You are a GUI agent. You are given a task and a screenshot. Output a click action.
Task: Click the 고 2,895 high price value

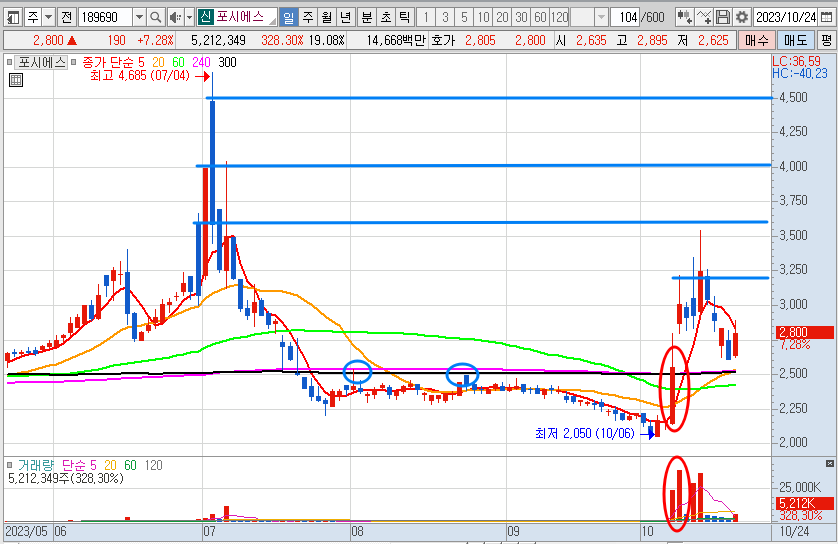[651, 40]
